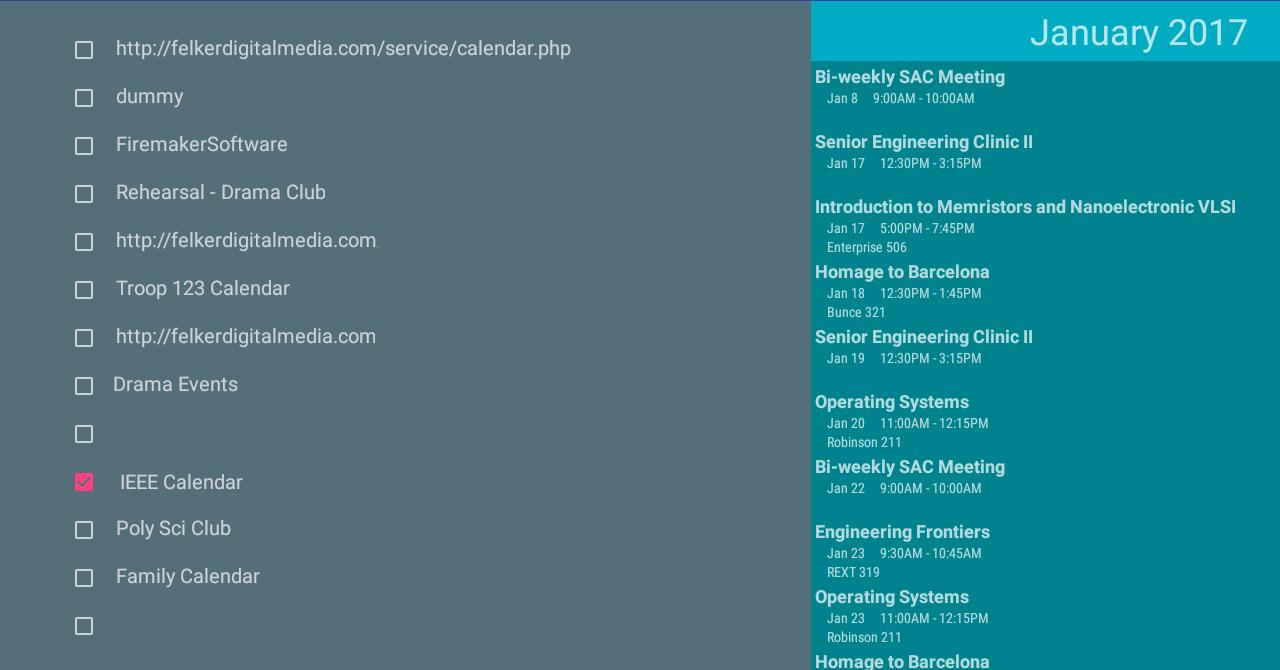Tick the FiremakerSoftware calendar checkbox
Viewport: 1280px width, 670px height.
(x=84, y=146)
